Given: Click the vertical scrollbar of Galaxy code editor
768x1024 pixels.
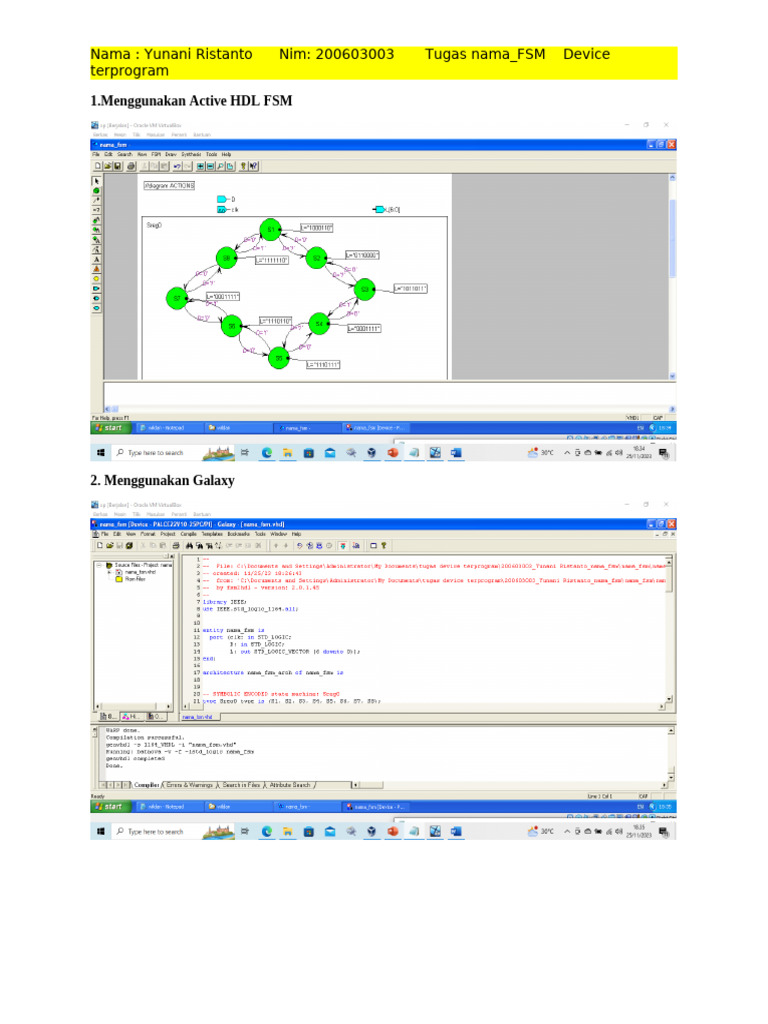Looking at the screenshot, I should point(669,630).
